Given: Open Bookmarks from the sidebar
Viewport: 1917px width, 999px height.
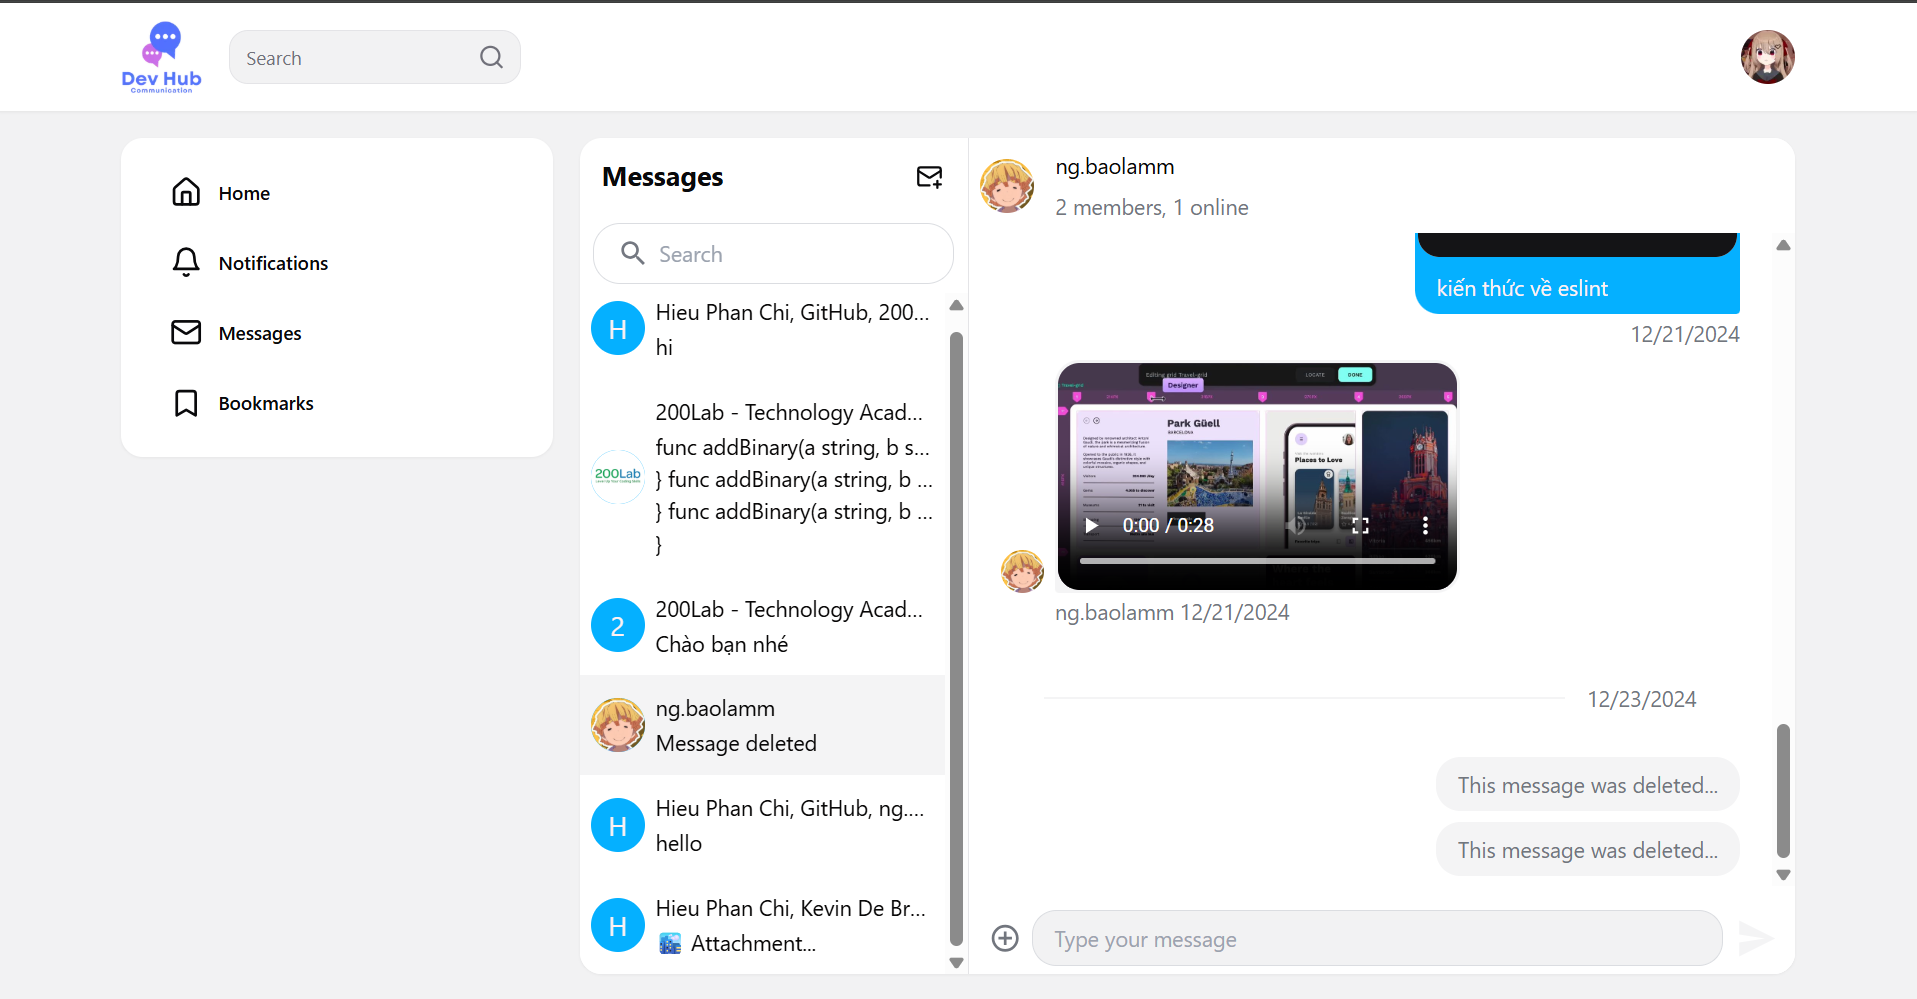Looking at the screenshot, I should [186, 402].
